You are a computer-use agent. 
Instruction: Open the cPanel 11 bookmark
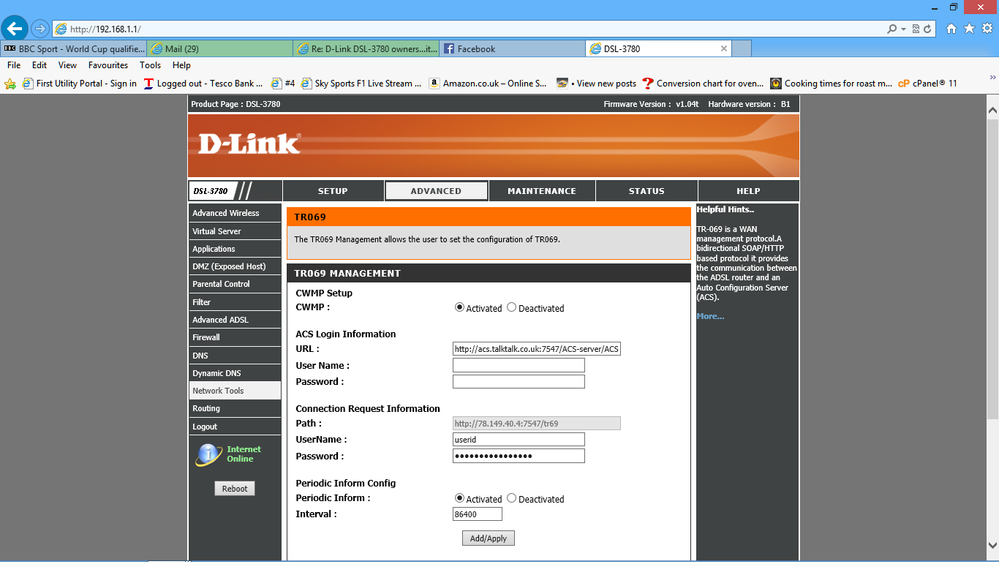(927, 83)
